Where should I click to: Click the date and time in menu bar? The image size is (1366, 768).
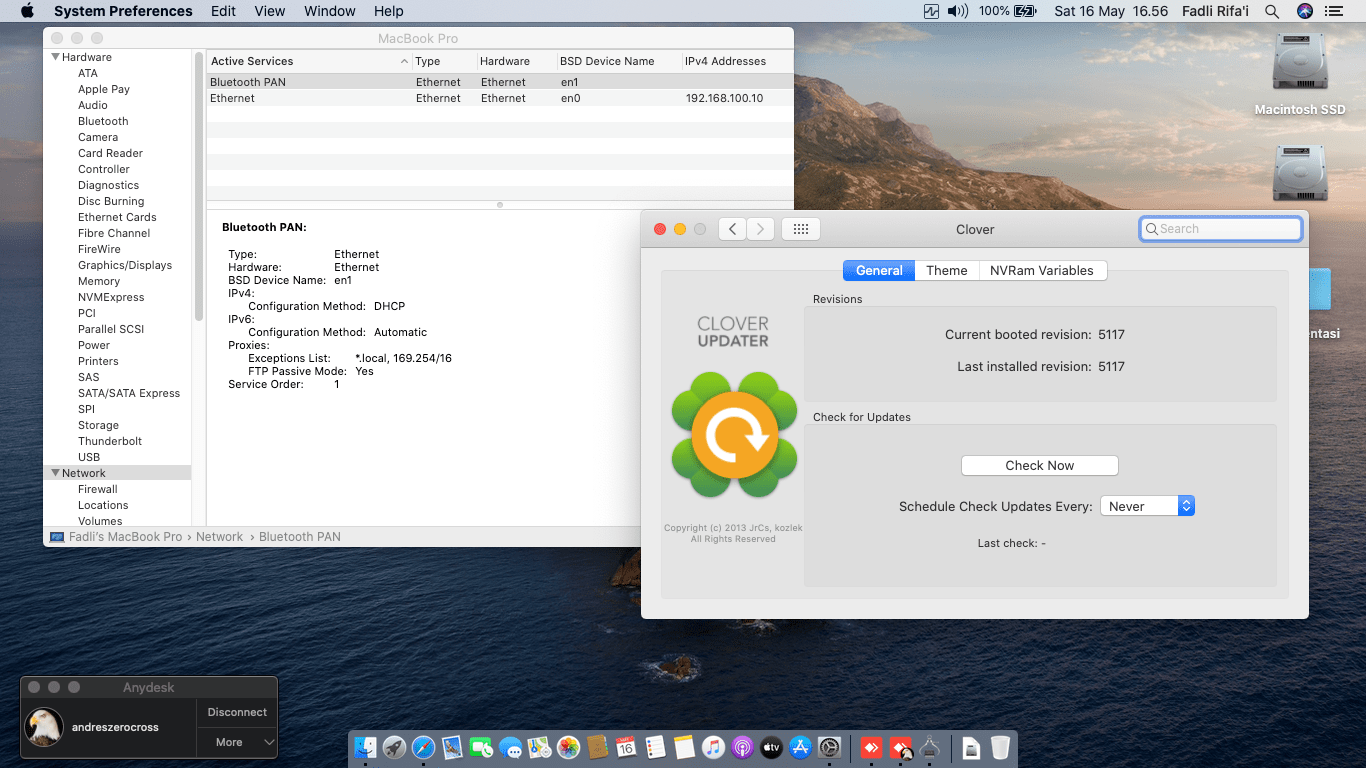[x=1111, y=11]
